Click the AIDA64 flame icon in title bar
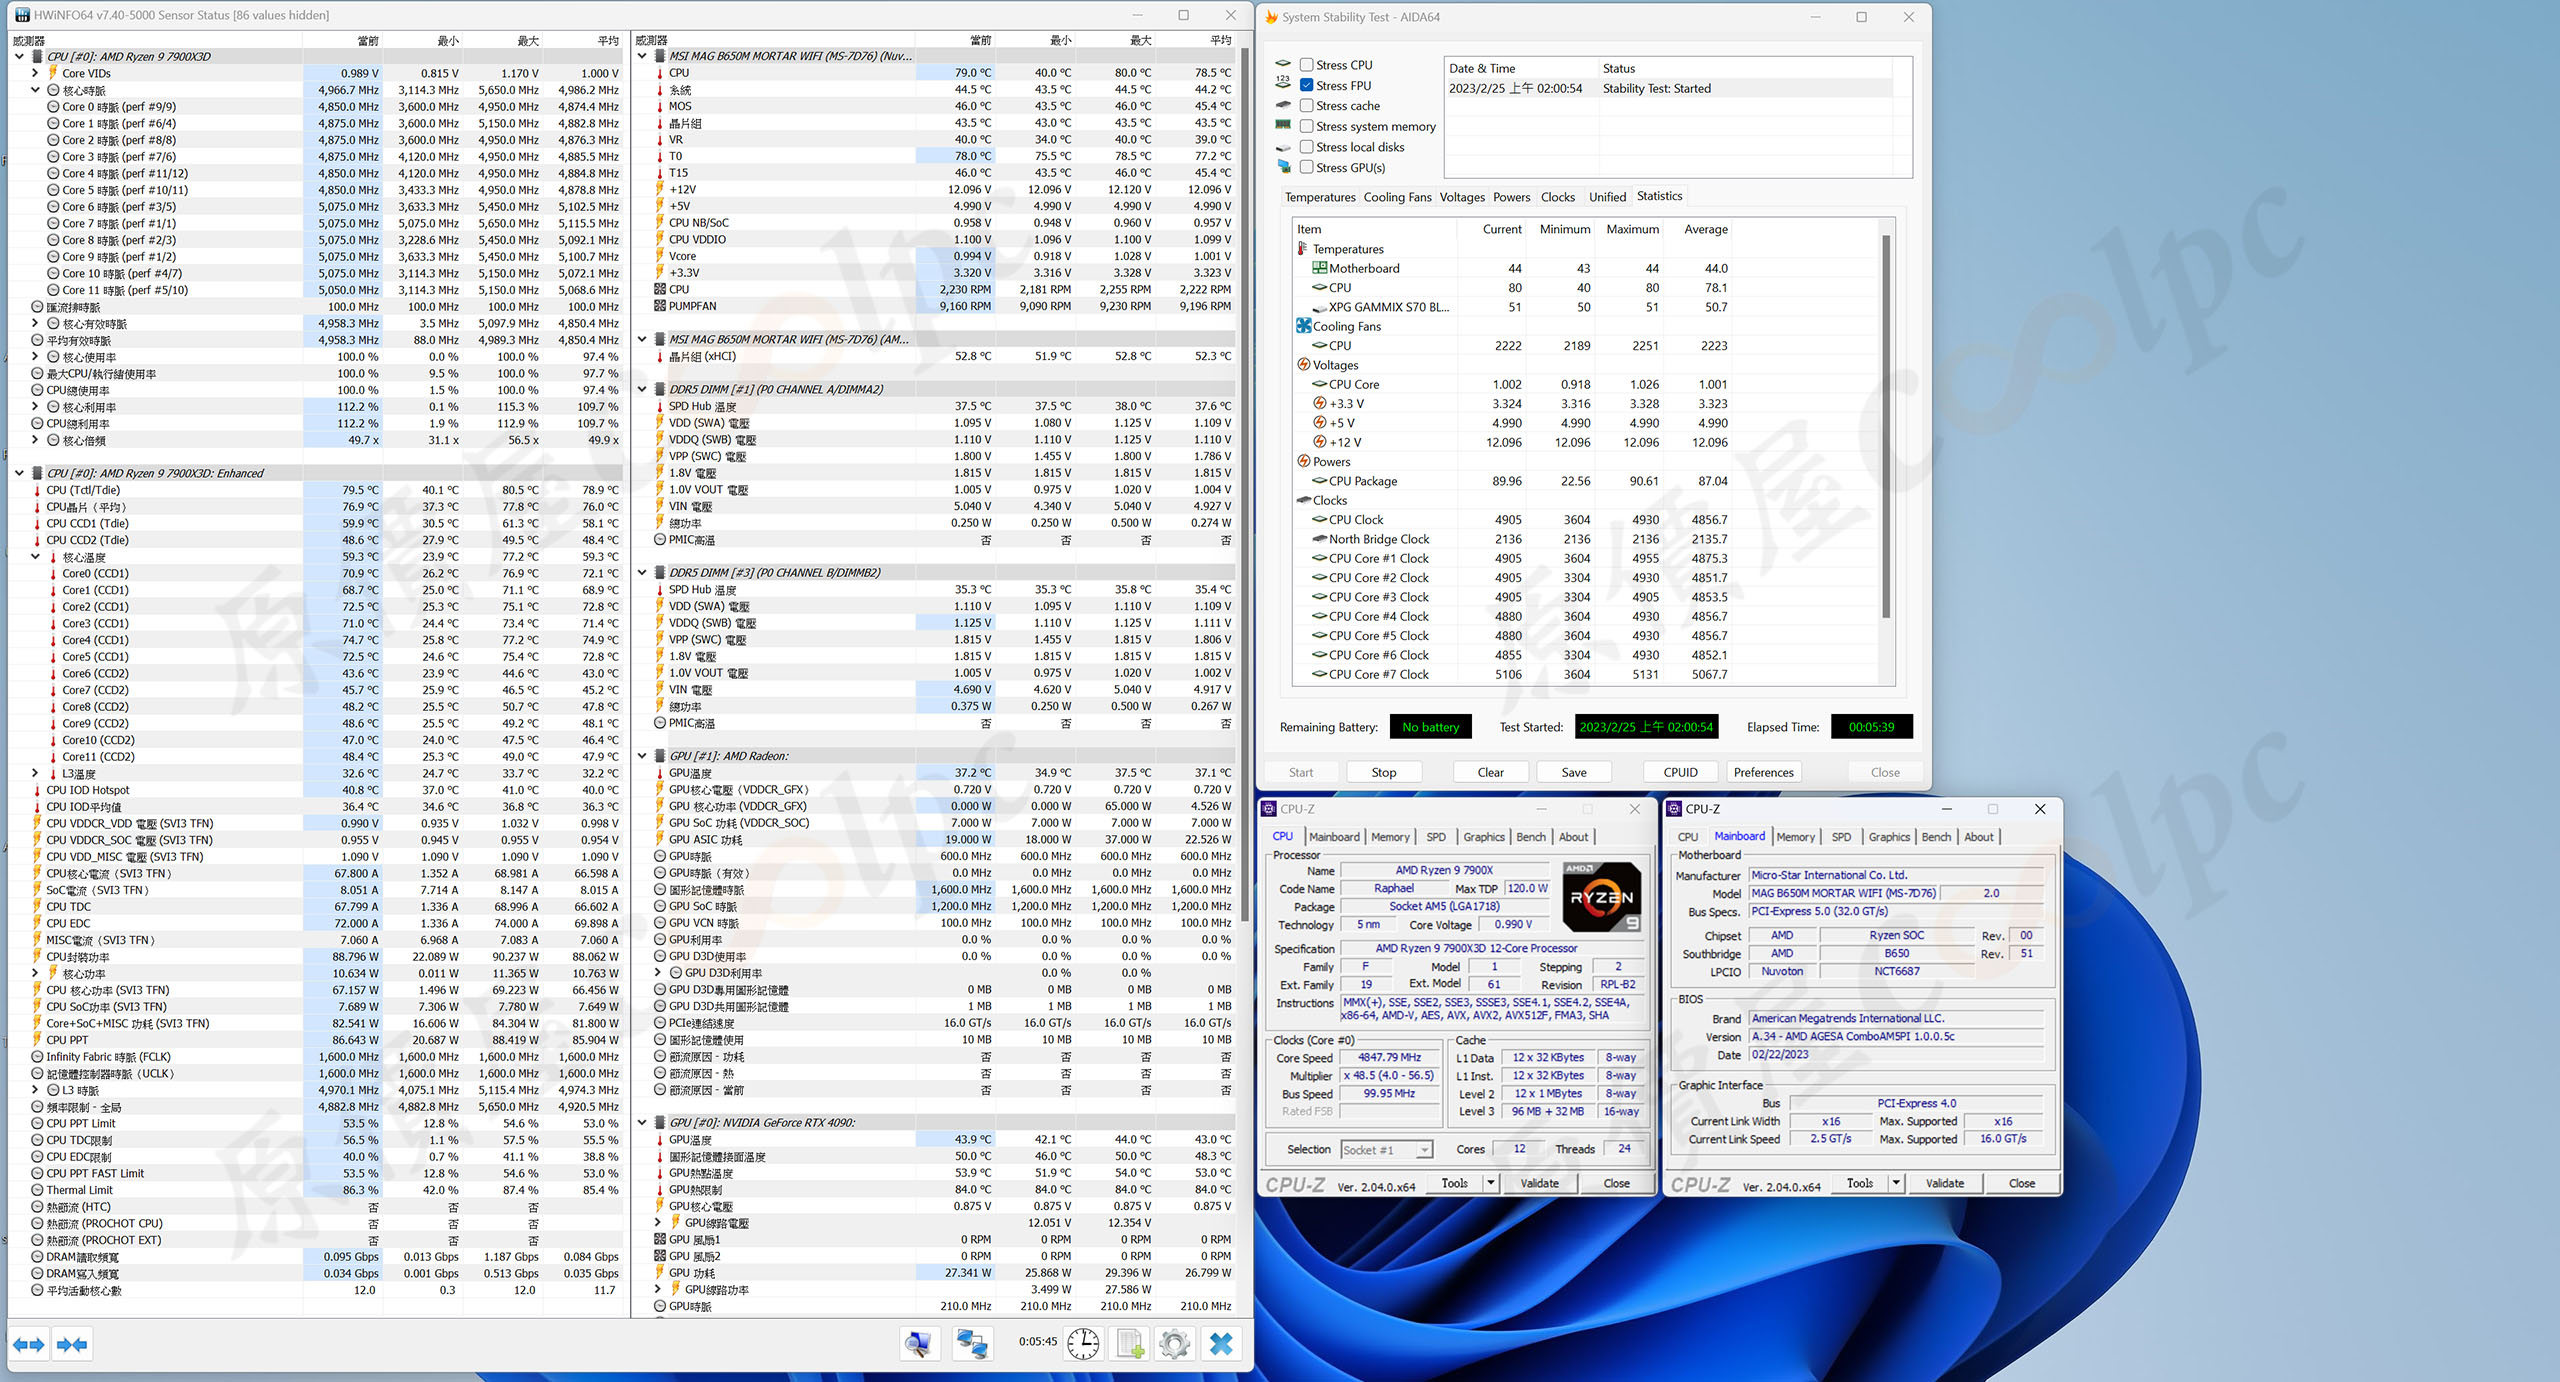The width and height of the screenshot is (2560, 1382). click(x=1271, y=17)
